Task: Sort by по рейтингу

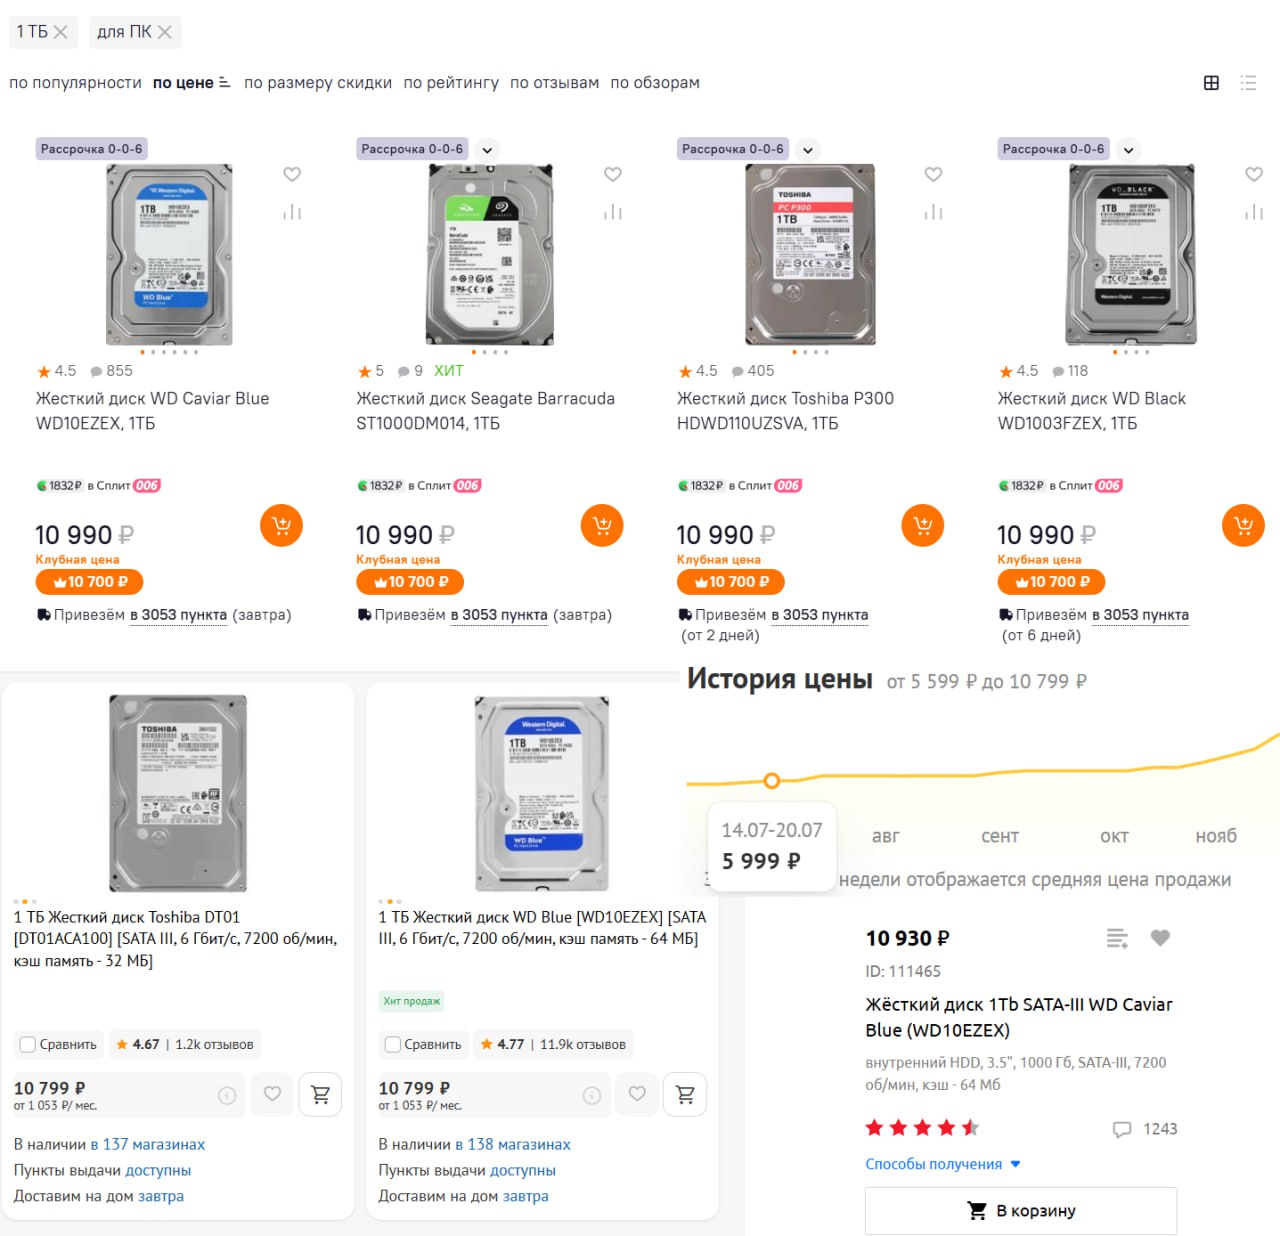Action: (x=451, y=83)
